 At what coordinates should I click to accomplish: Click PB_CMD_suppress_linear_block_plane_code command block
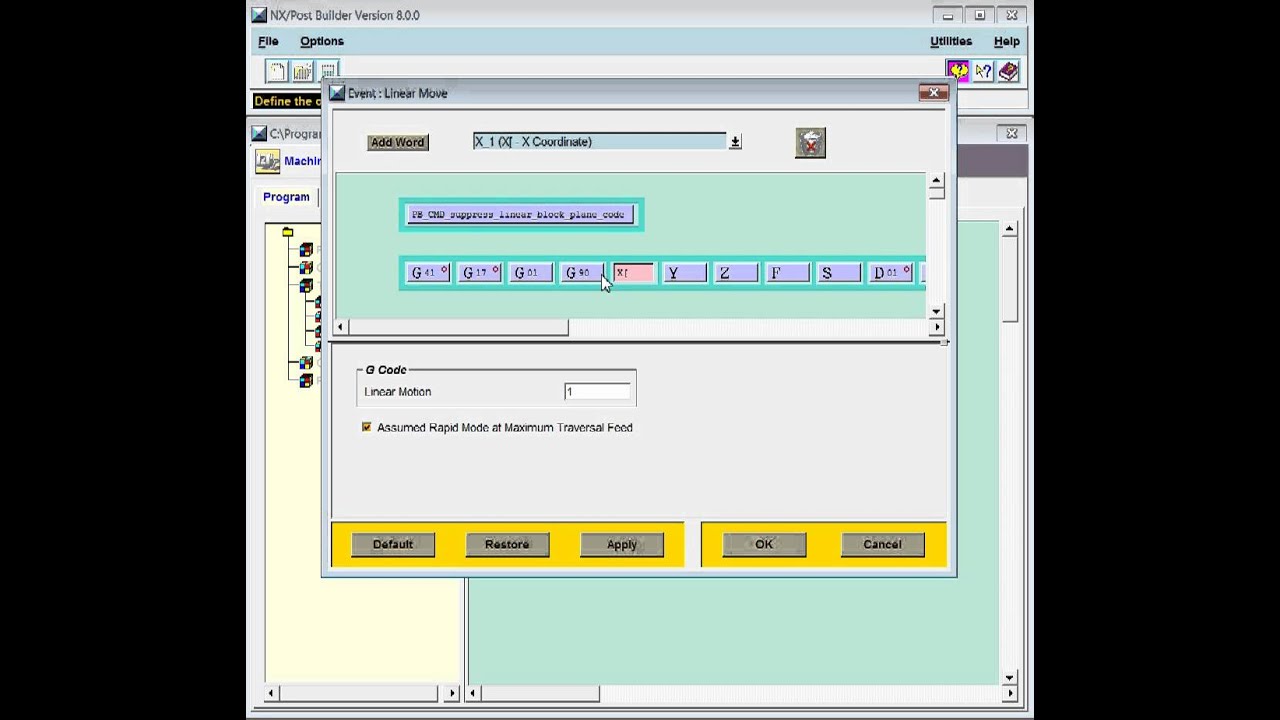(x=520, y=215)
